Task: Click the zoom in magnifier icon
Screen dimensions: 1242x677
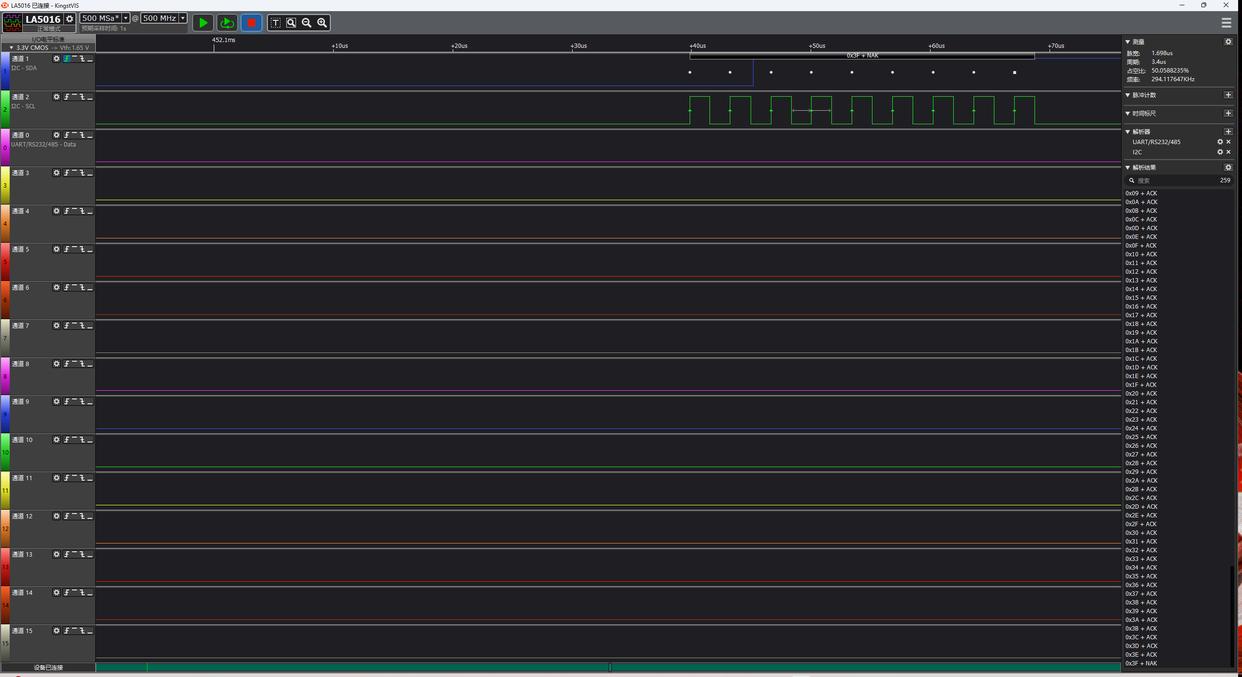Action: [x=322, y=22]
